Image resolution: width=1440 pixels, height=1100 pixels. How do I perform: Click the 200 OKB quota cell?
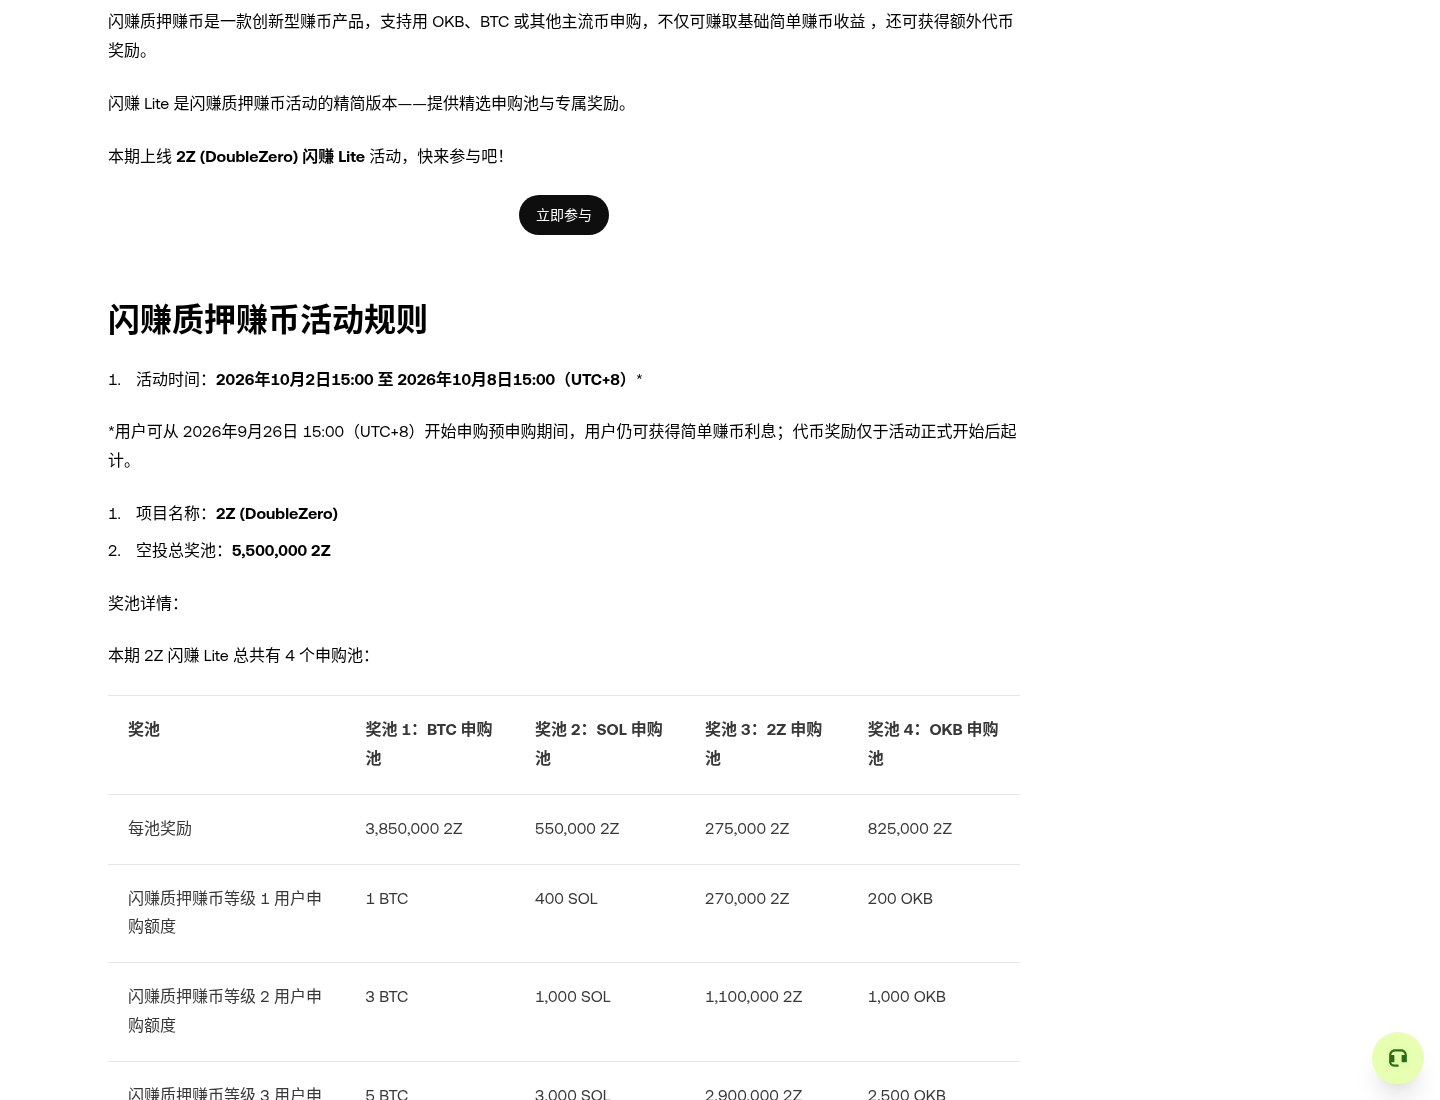tap(900, 898)
